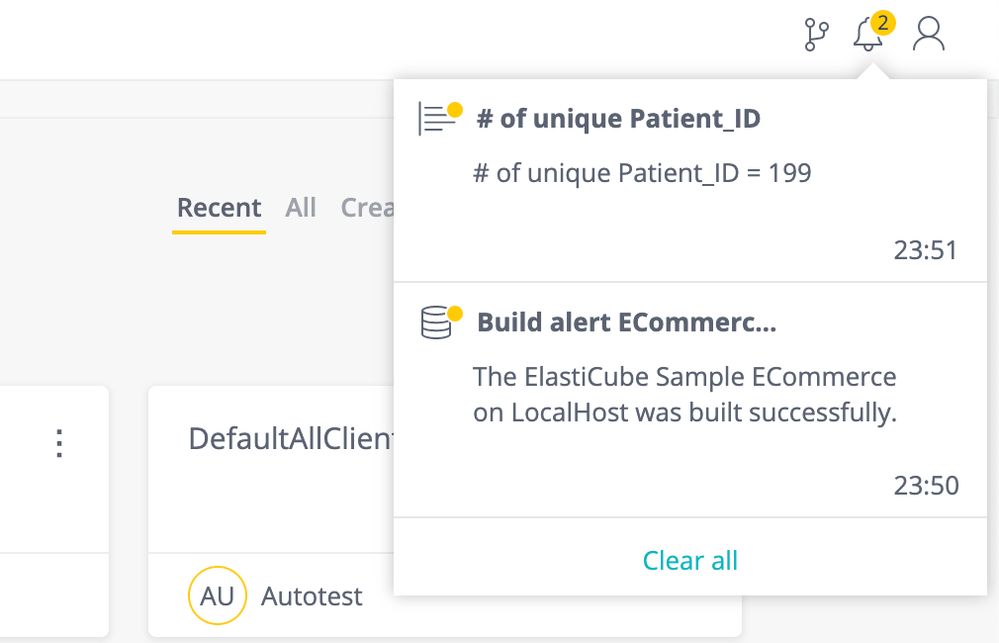Switch to the Recent tab
This screenshot has height=643, width=999.
pyautogui.click(x=219, y=208)
